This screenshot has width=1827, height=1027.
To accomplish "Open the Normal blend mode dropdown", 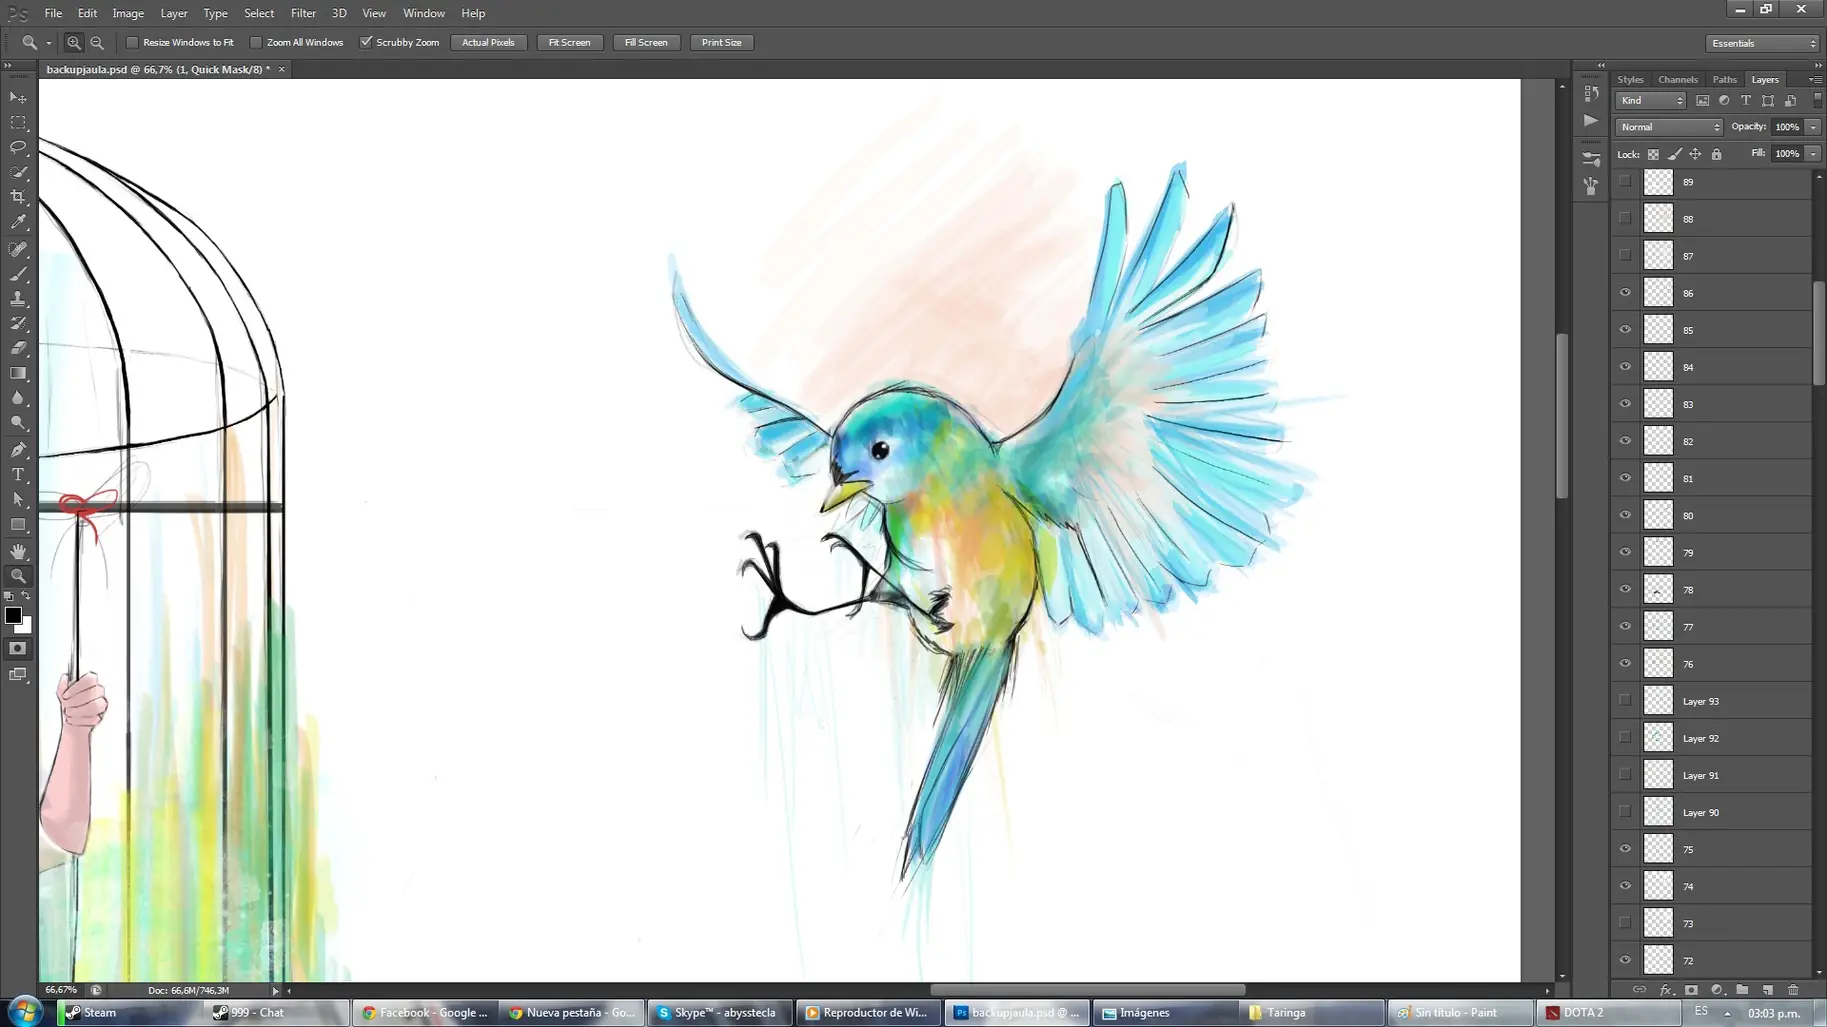I will pyautogui.click(x=1669, y=127).
